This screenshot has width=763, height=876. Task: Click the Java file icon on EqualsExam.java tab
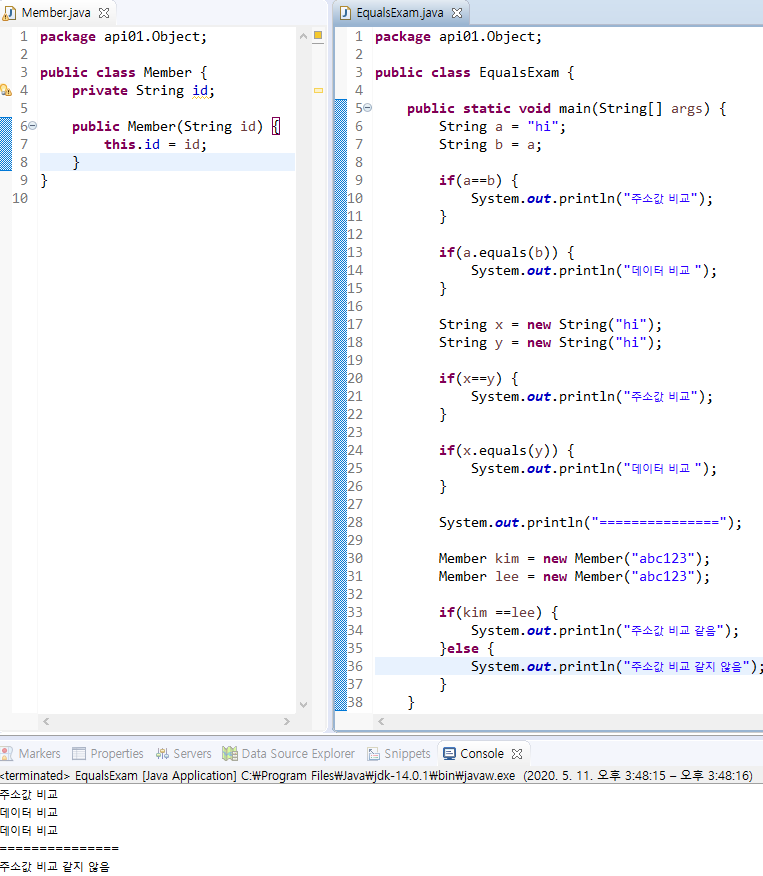pos(345,13)
